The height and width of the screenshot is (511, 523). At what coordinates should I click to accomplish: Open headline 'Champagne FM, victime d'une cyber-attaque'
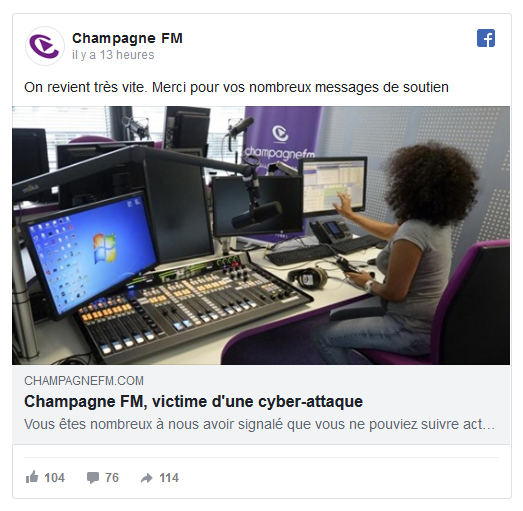tap(193, 401)
